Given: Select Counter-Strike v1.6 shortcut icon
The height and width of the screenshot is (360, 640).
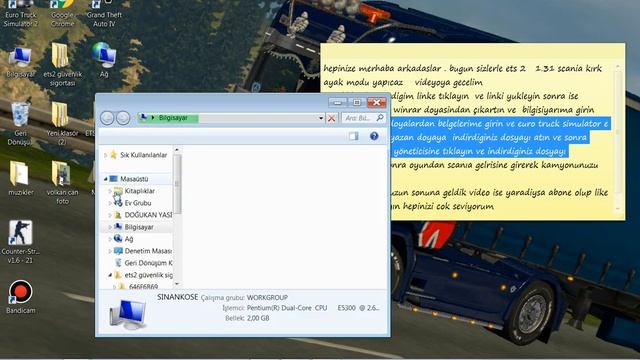Looking at the screenshot, I should pos(20,242).
